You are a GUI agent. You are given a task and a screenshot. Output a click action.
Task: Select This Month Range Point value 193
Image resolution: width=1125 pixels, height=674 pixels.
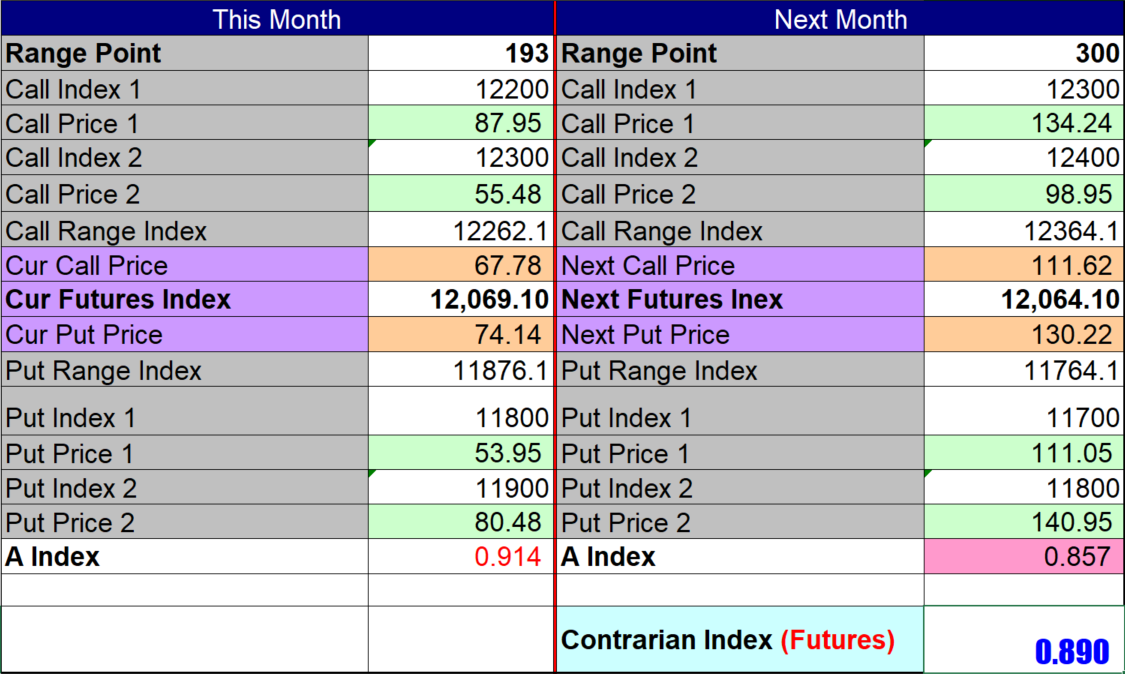point(461,54)
